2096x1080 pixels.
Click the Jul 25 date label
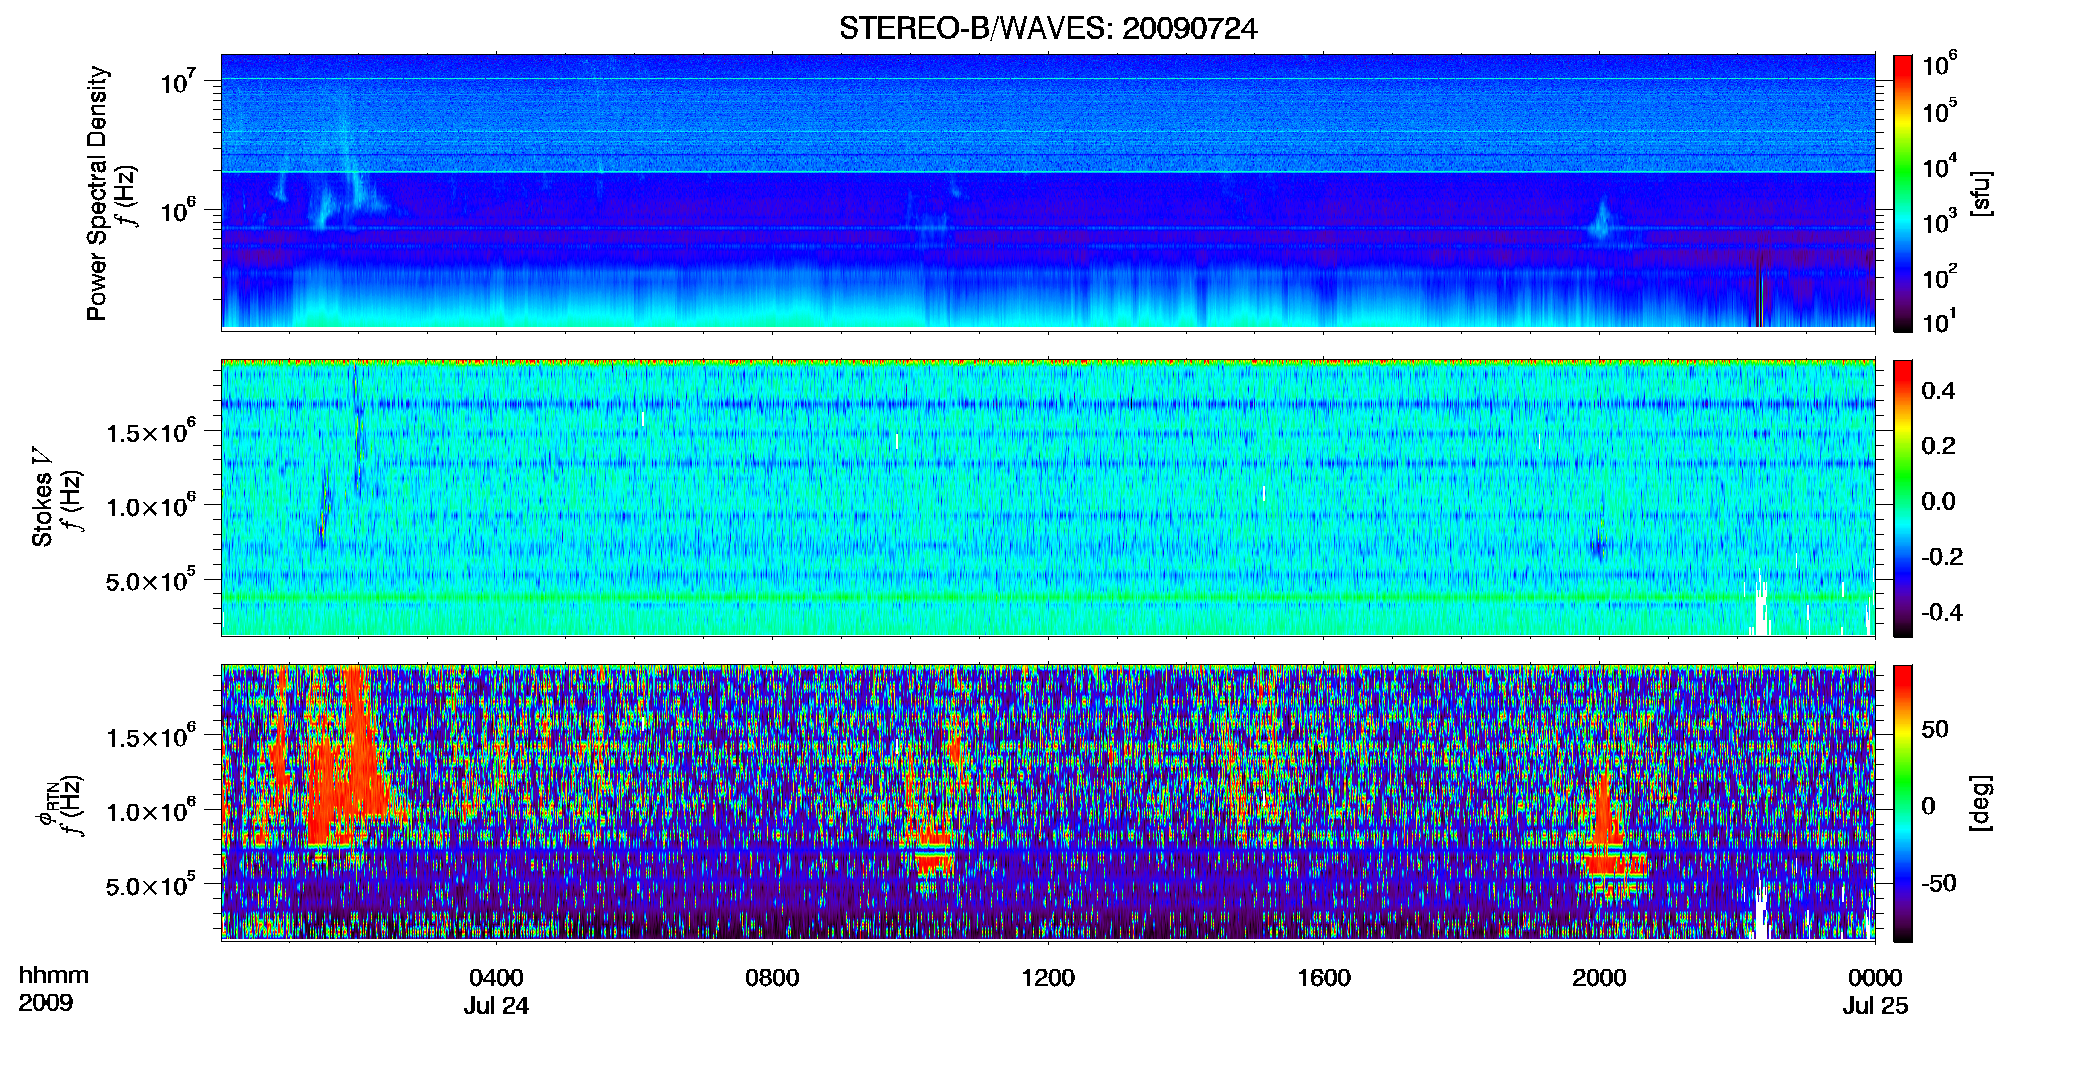click(1875, 1006)
